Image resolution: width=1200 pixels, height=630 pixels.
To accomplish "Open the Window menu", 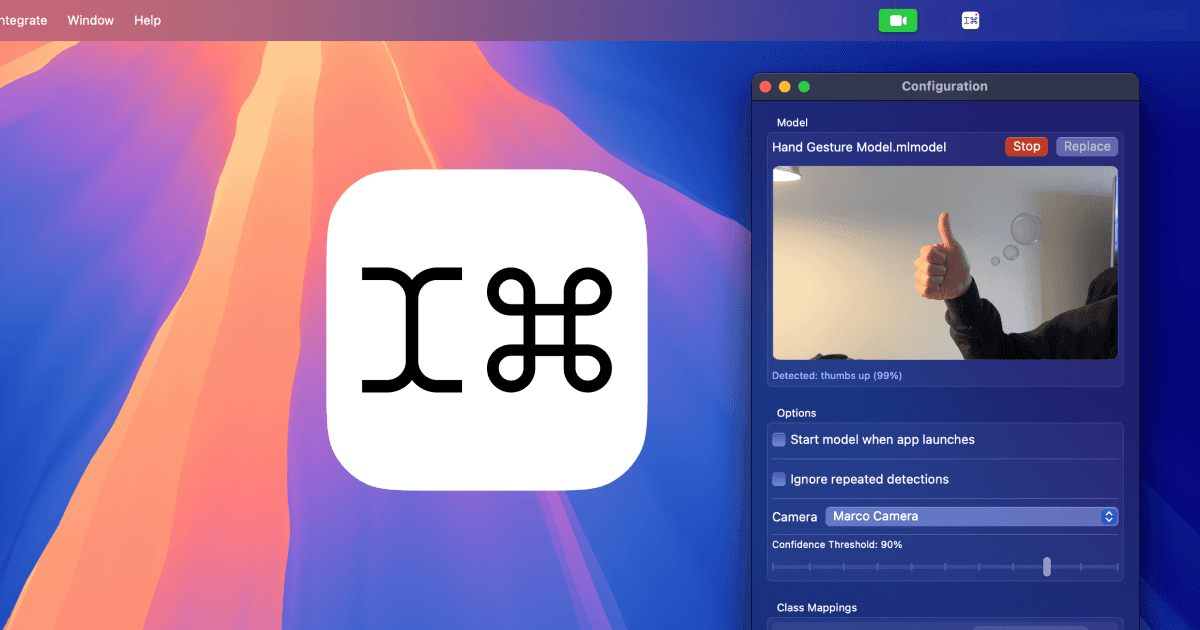I will [90, 19].
